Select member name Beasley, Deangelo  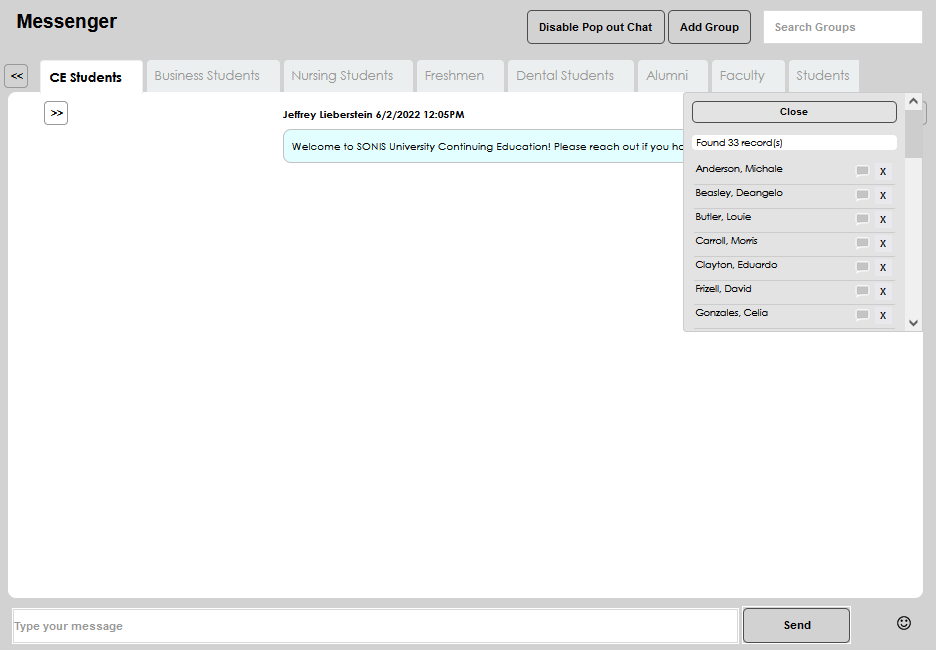[x=739, y=193]
